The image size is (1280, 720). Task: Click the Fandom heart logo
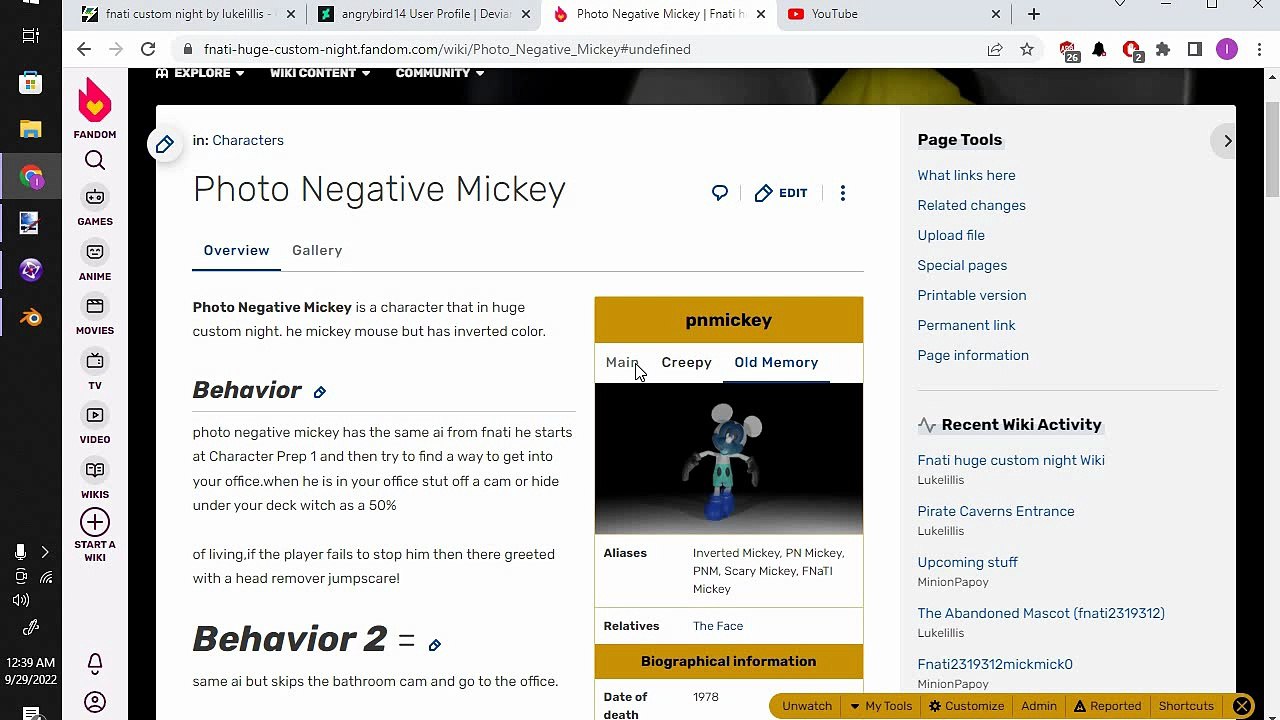point(95,101)
